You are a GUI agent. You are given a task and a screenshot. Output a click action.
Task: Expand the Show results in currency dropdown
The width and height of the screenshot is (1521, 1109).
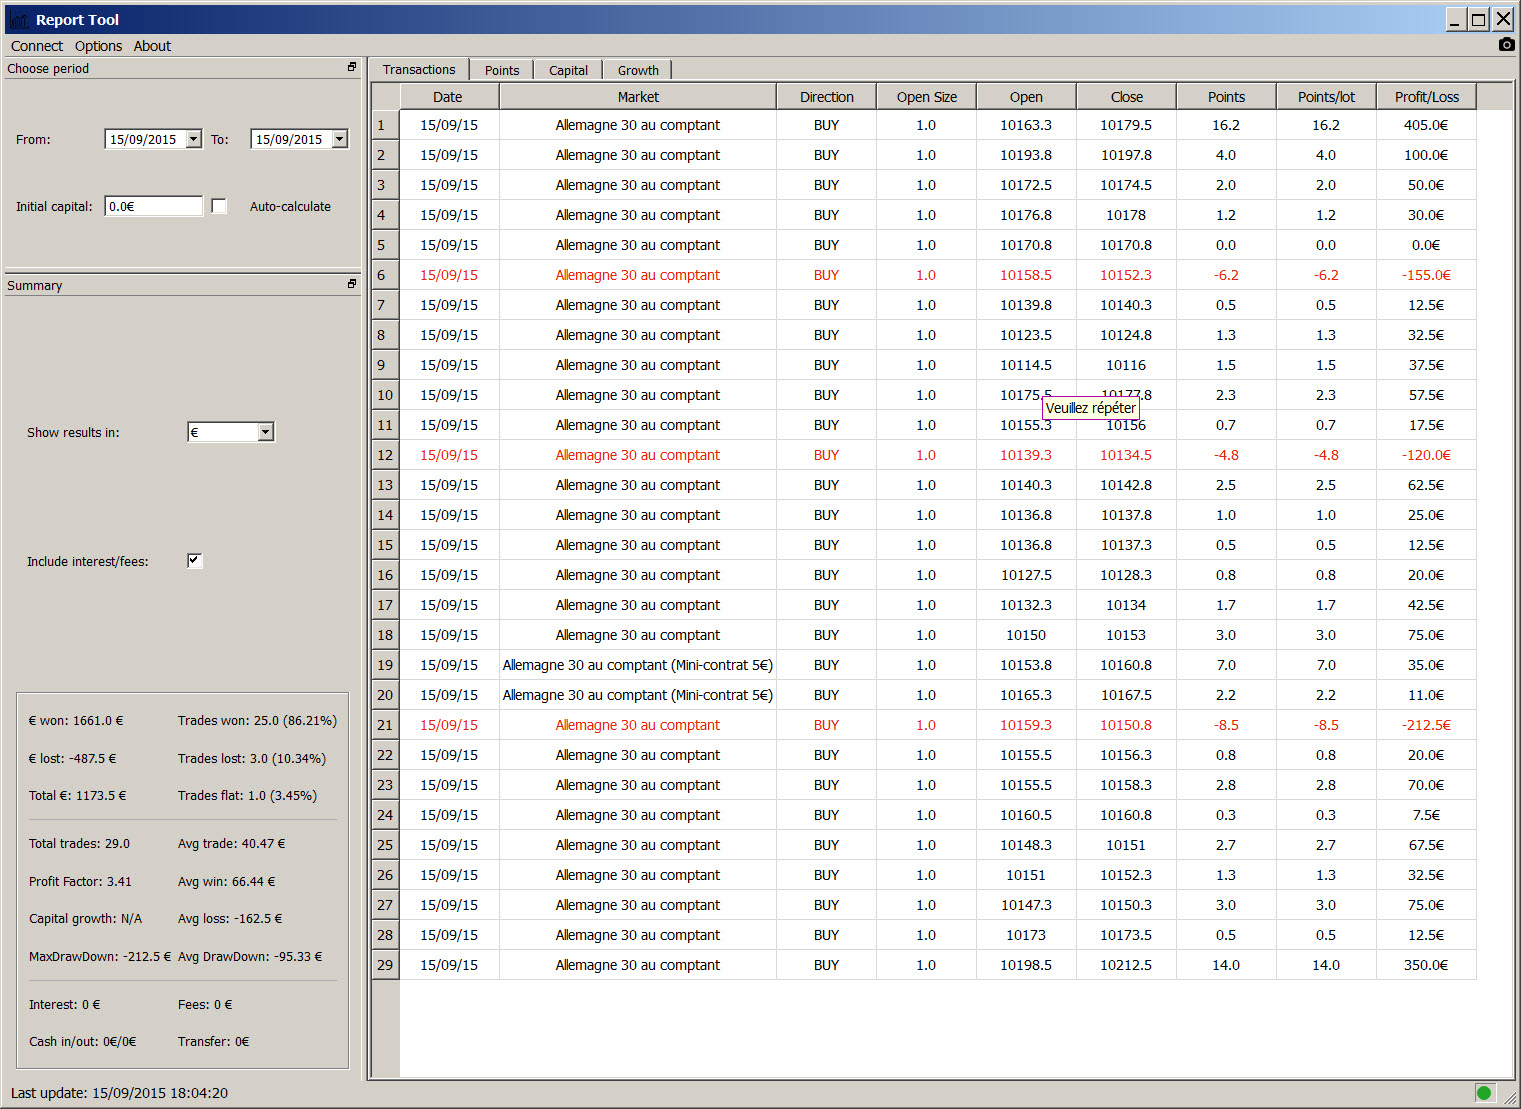[265, 432]
